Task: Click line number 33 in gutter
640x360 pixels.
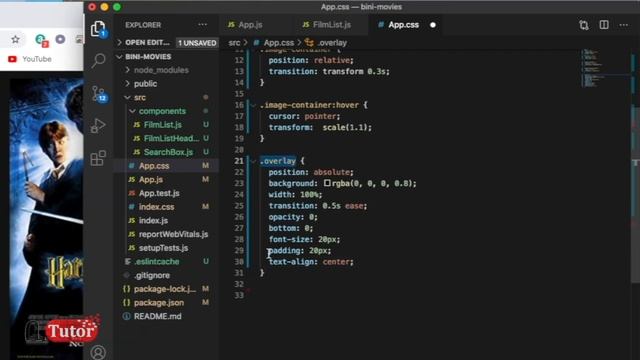Action: pos(239,296)
